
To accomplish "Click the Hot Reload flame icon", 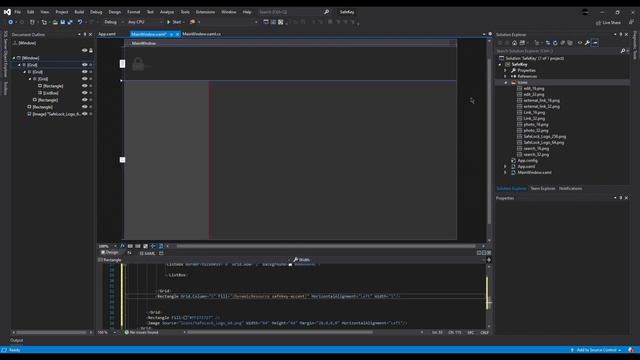I will click(192, 22).
